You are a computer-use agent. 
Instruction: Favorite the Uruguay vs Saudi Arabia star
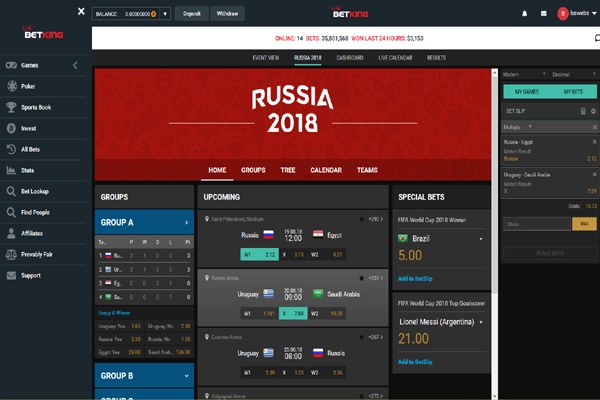(x=361, y=278)
